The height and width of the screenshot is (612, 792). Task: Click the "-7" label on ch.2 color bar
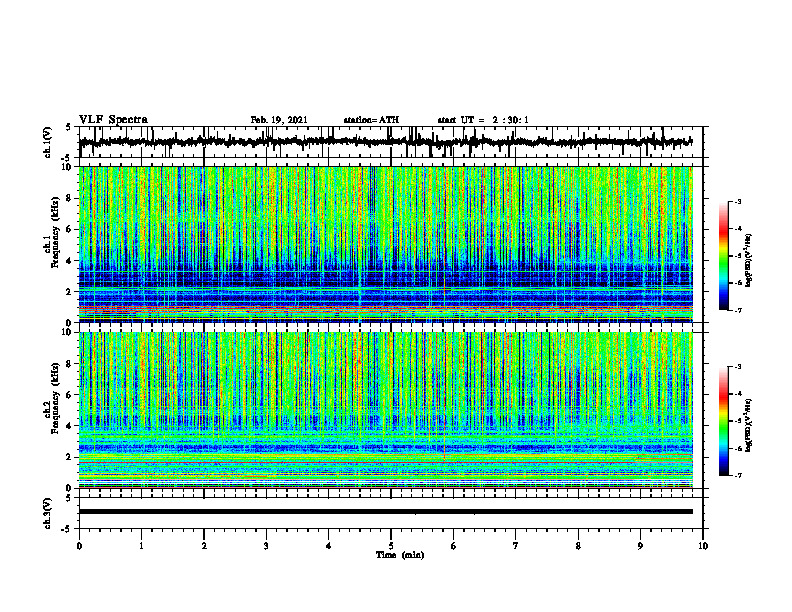pyautogui.click(x=737, y=475)
